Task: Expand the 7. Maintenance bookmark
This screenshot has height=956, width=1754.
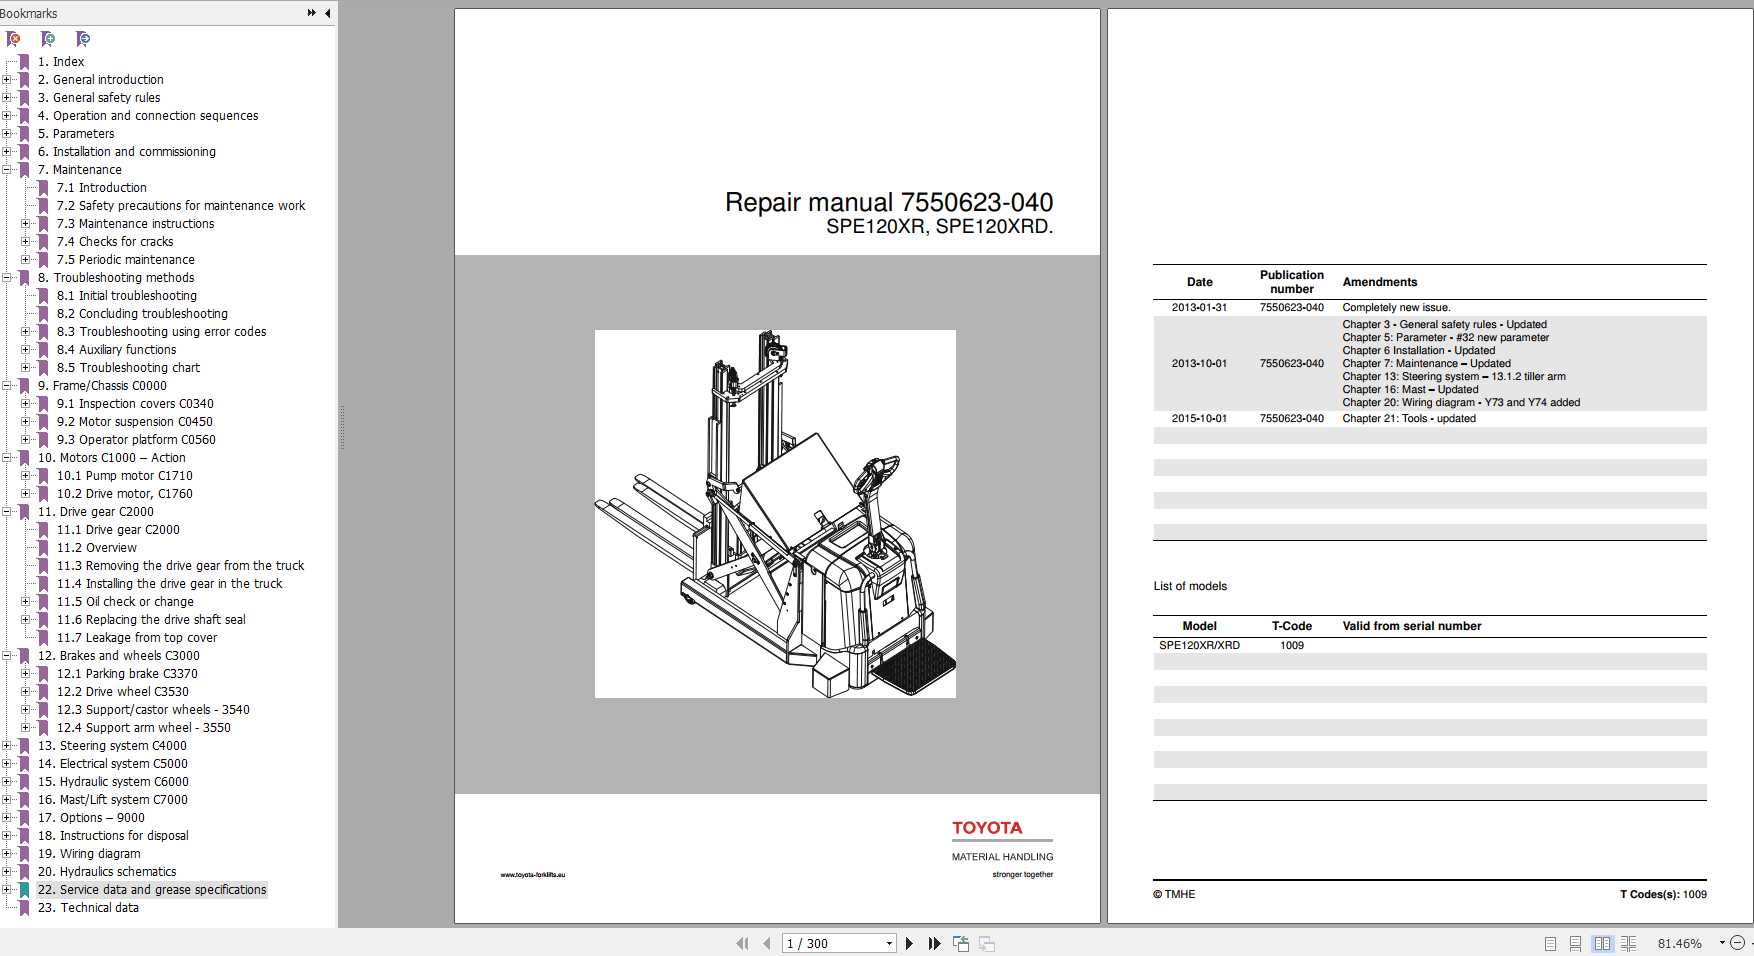Action: [x=9, y=169]
